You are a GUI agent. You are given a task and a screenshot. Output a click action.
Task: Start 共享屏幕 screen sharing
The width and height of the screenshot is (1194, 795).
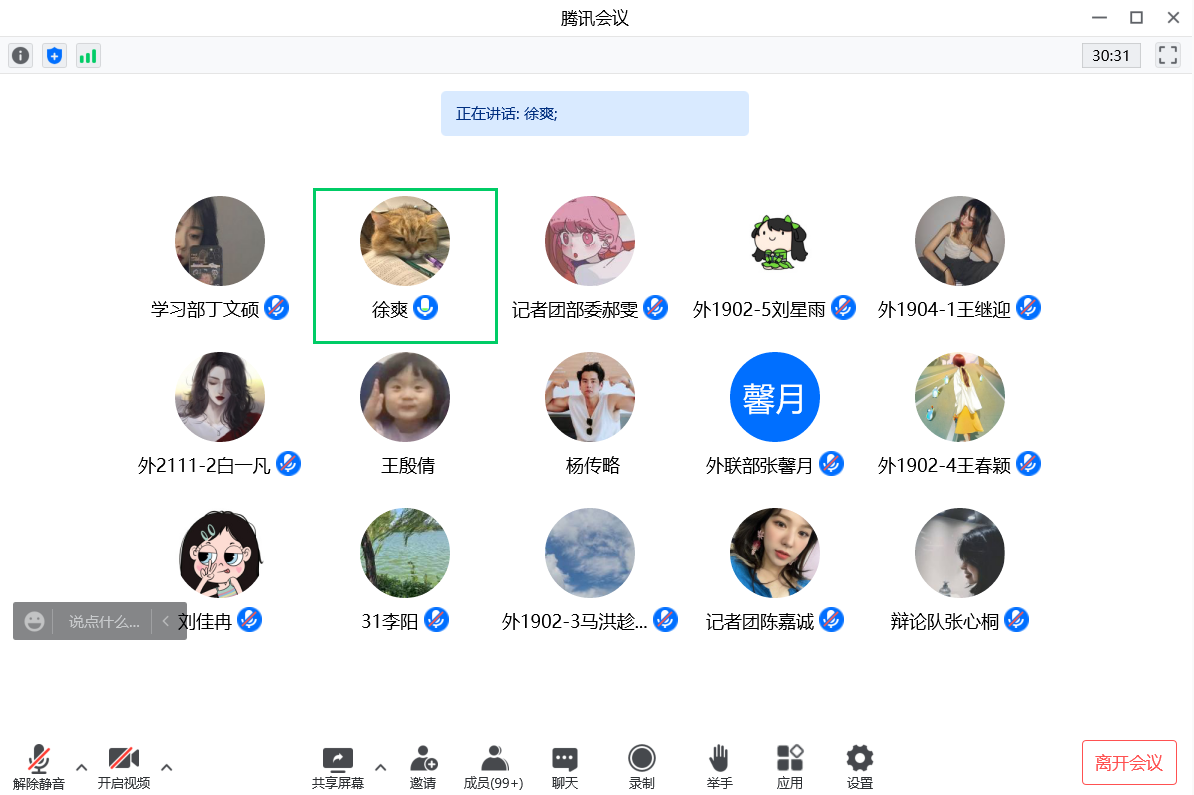click(x=338, y=768)
